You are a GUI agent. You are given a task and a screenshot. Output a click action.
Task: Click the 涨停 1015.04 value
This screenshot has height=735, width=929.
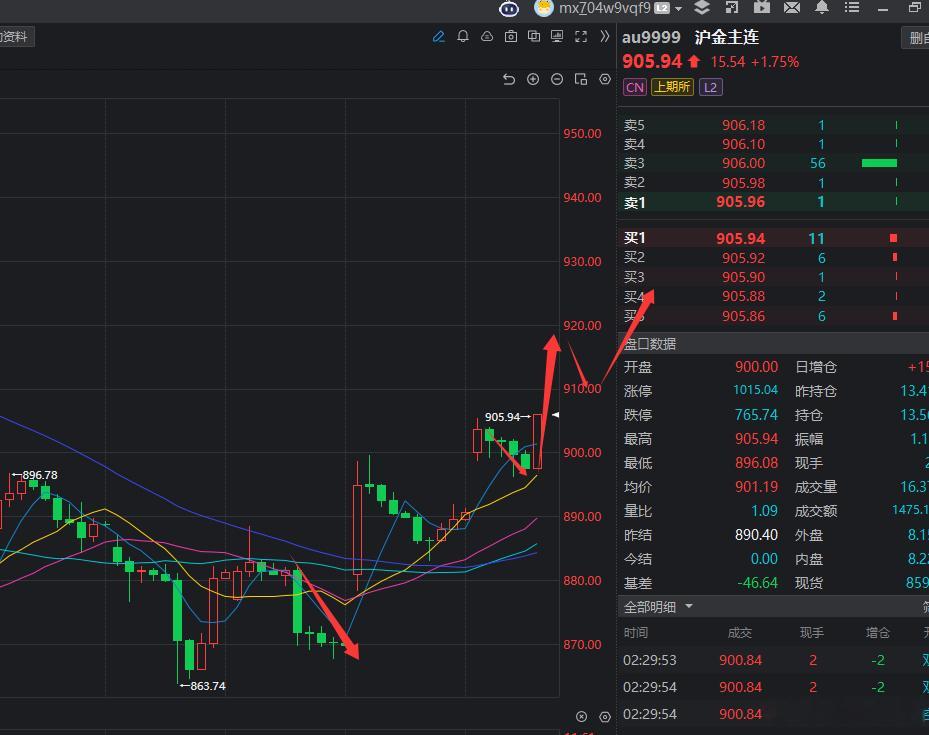click(755, 390)
